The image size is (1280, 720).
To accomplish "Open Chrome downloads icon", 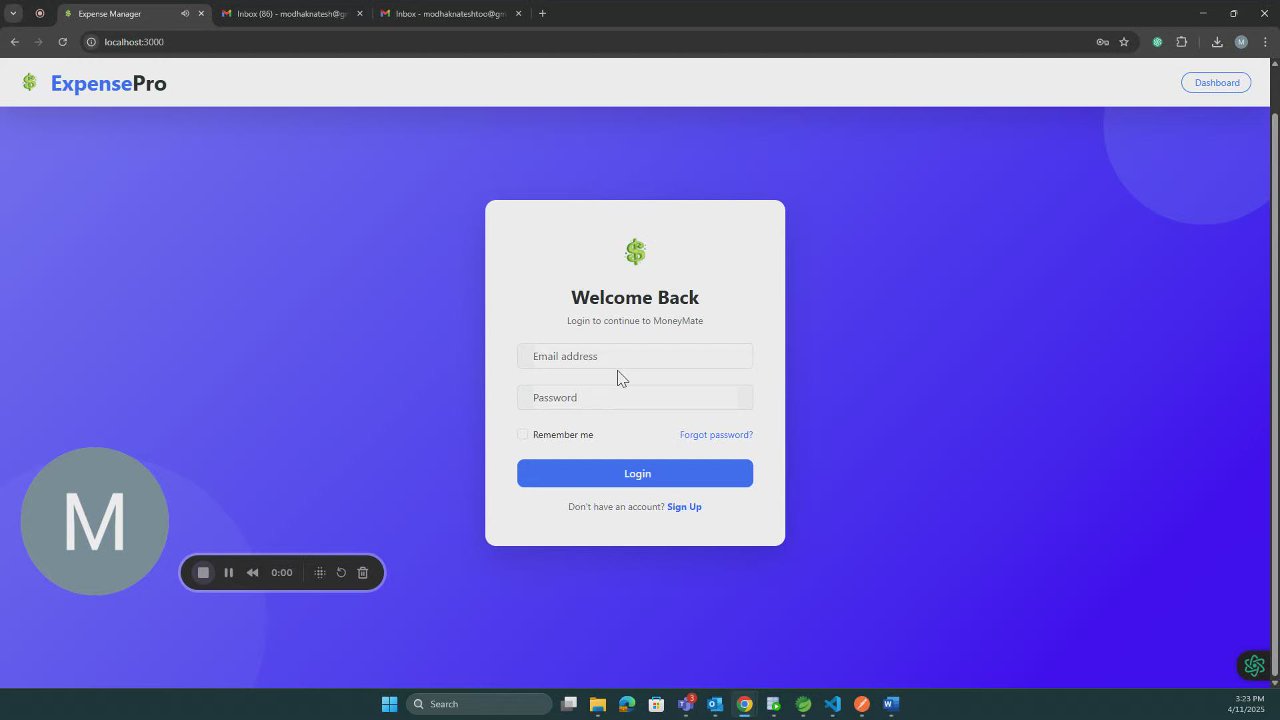I will (x=1217, y=42).
